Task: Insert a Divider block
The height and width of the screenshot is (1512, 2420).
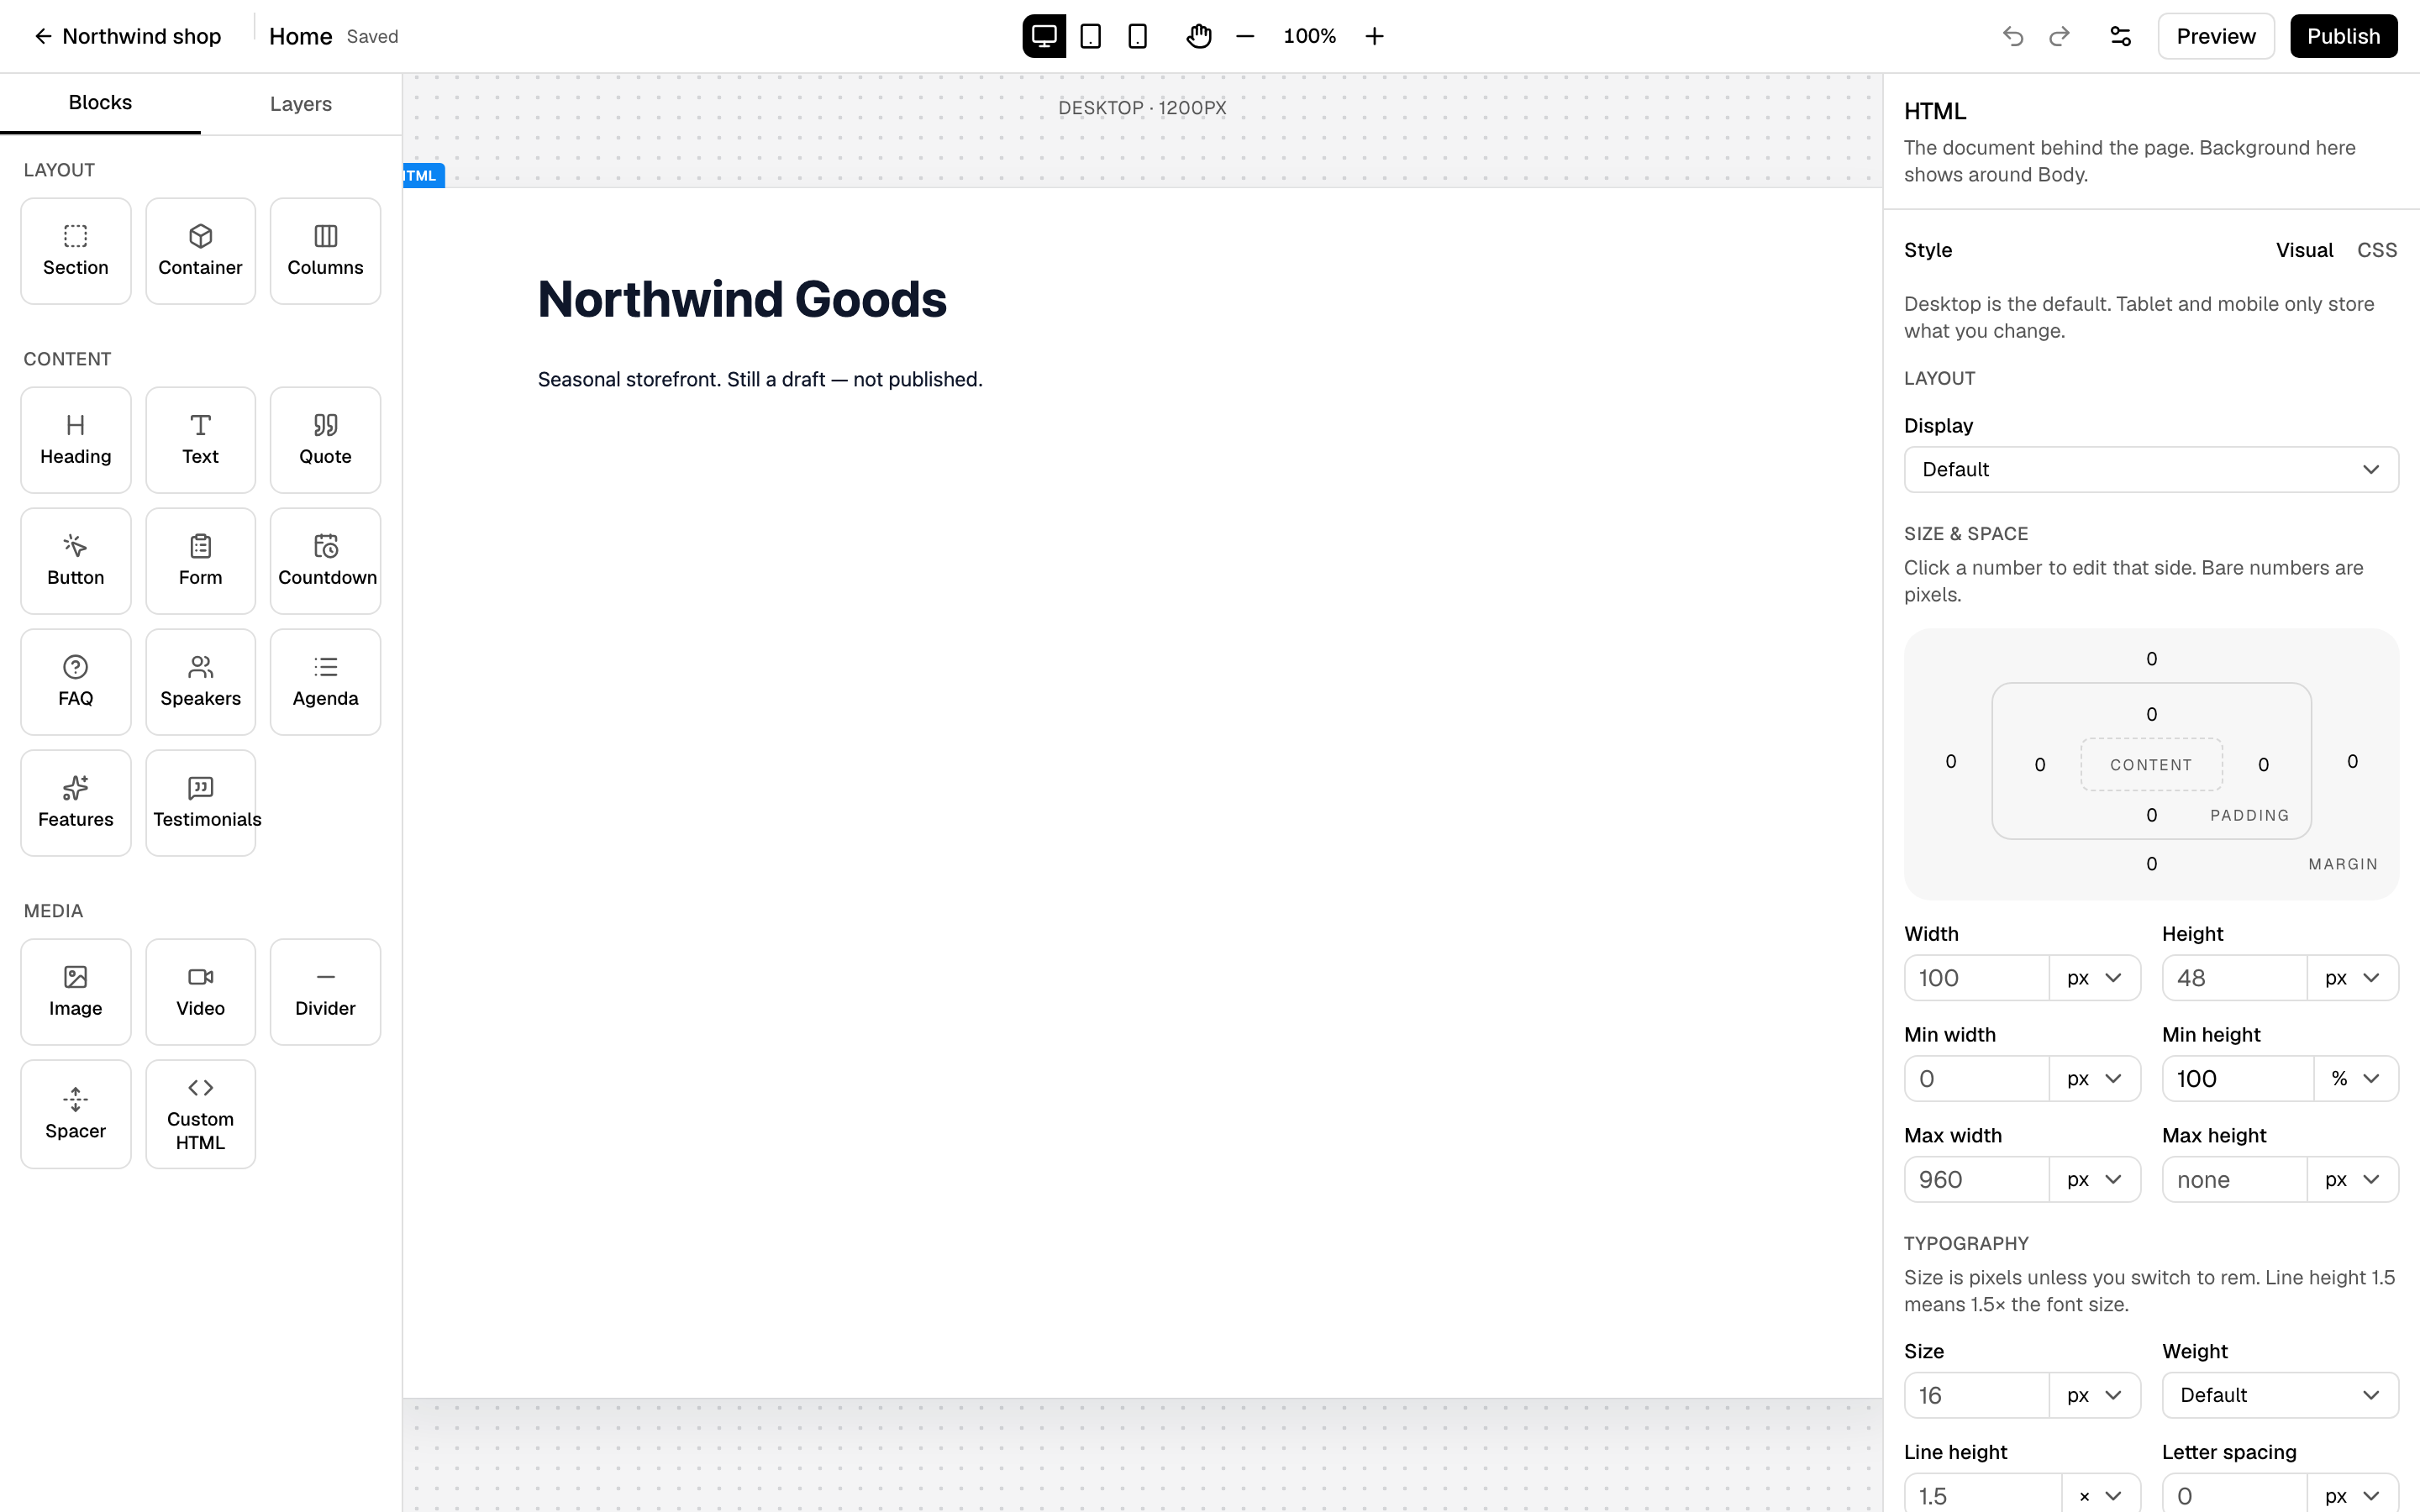Action: coord(325,992)
